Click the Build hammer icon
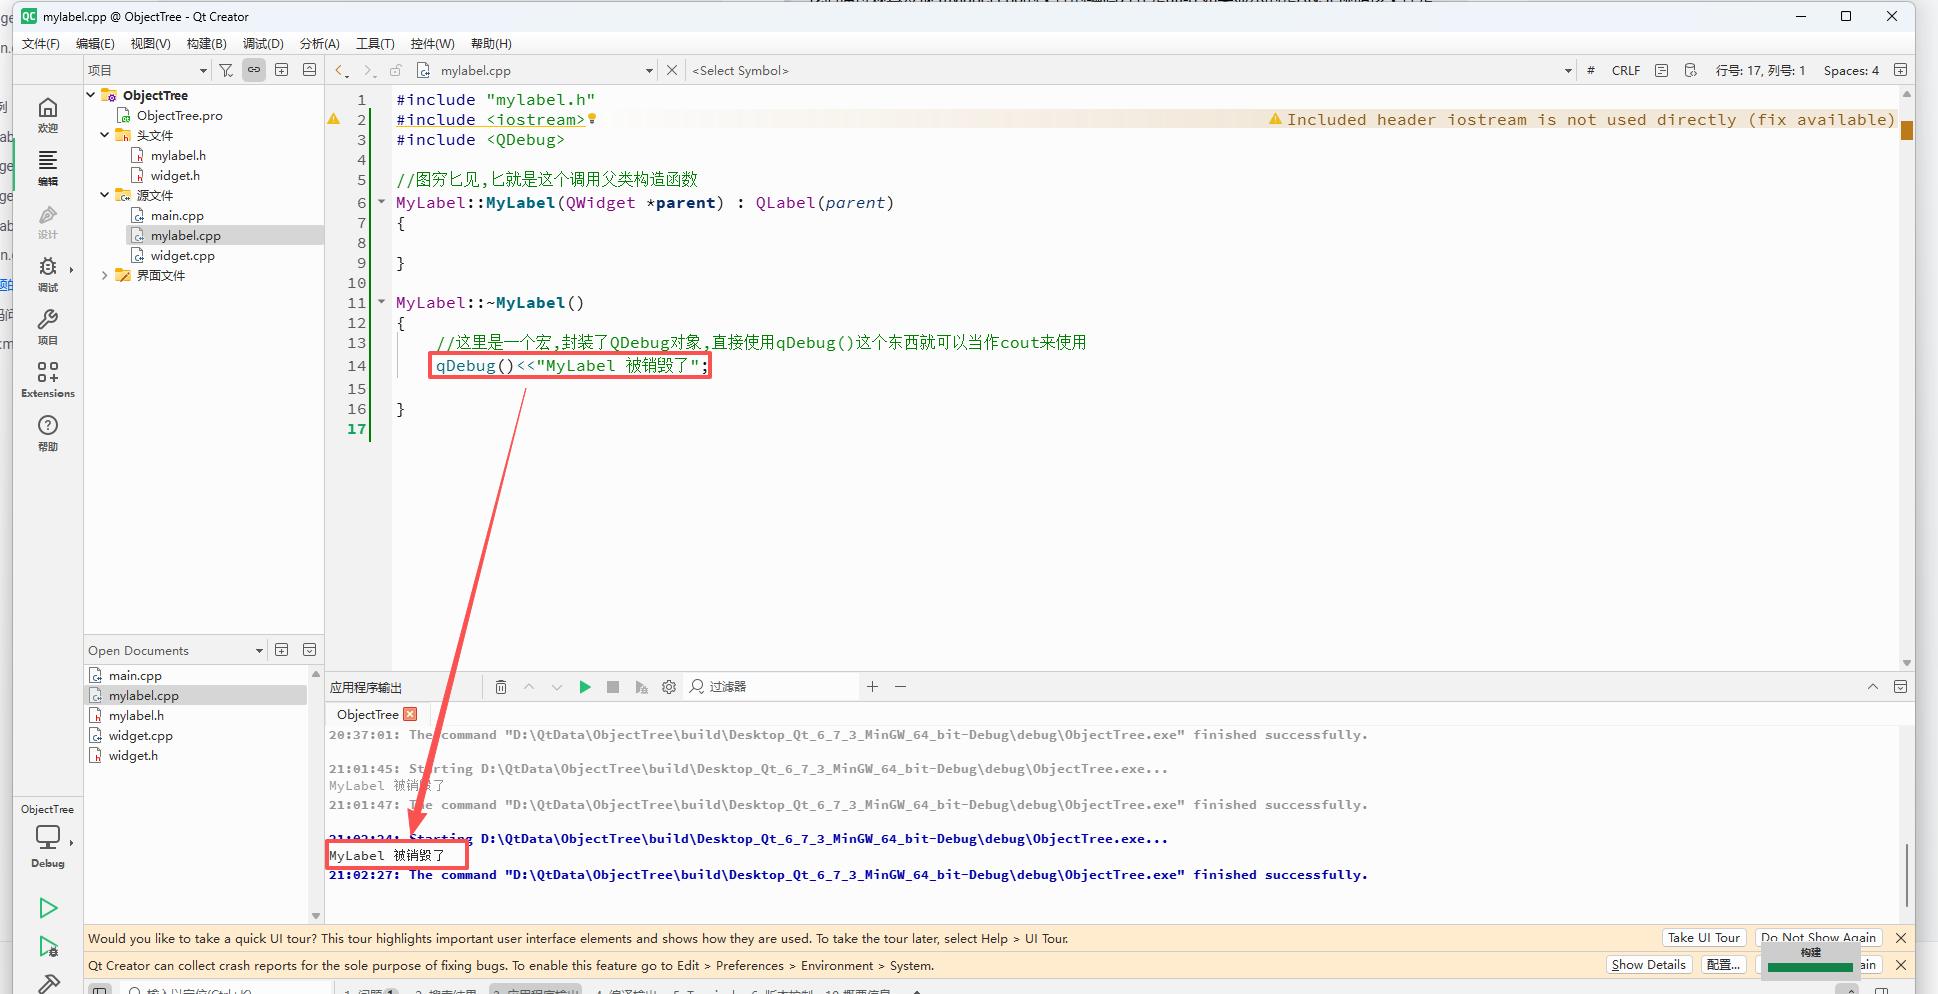The width and height of the screenshot is (1938, 994). point(48,982)
